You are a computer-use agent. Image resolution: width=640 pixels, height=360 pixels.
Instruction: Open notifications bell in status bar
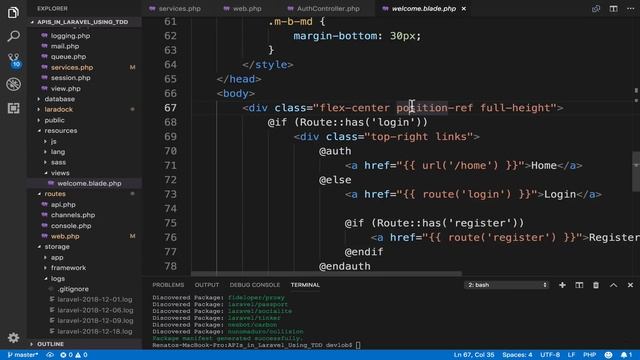[627, 355]
